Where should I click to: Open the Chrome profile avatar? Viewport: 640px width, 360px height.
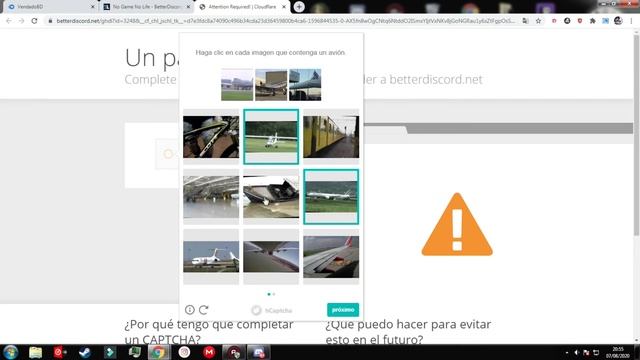point(618,21)
